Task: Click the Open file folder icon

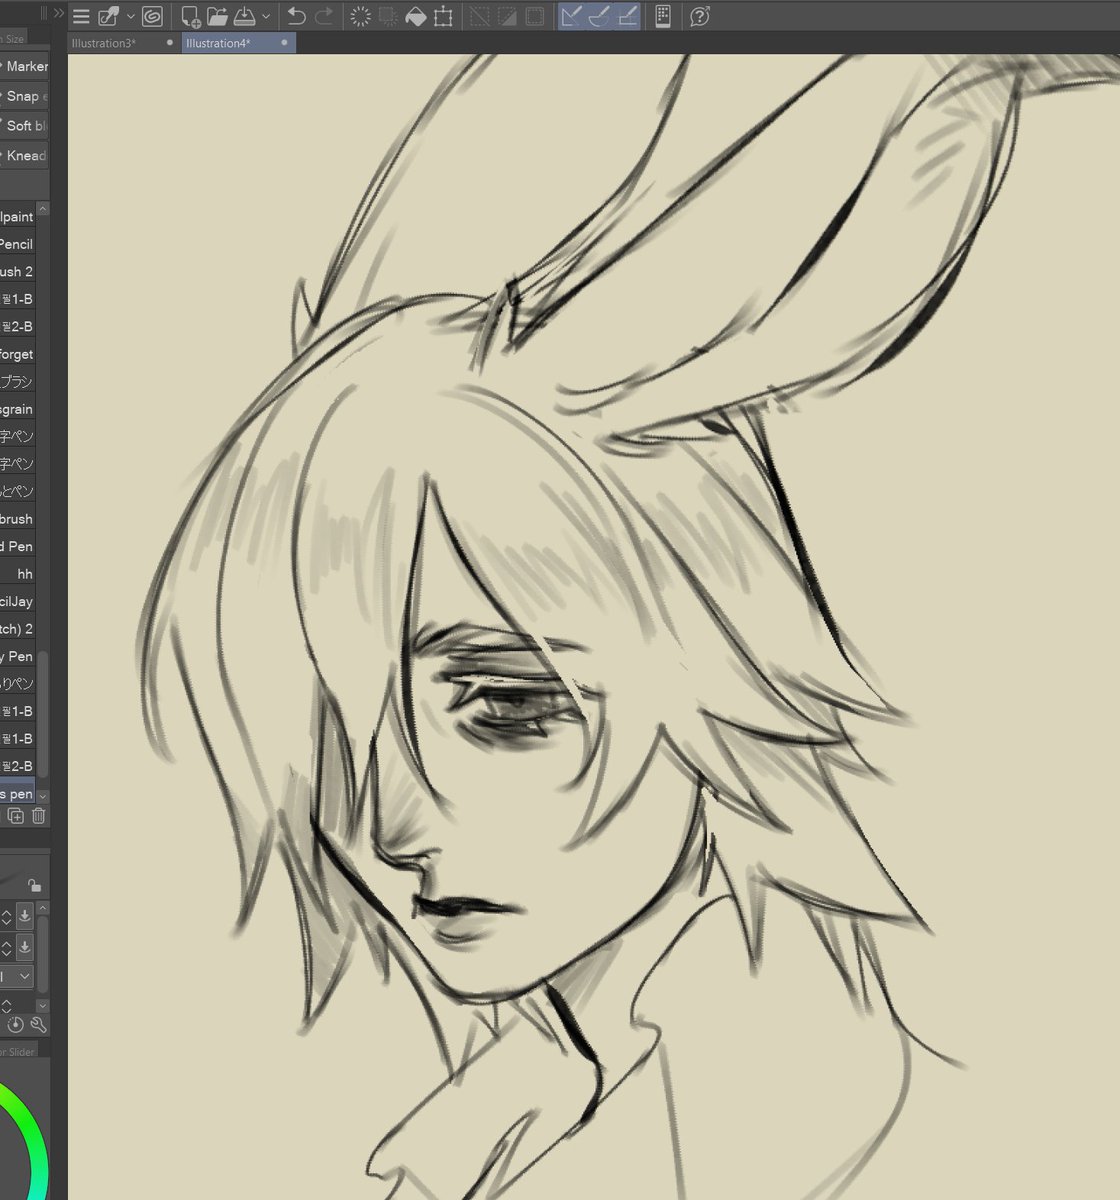Action: tap(217, 16)
